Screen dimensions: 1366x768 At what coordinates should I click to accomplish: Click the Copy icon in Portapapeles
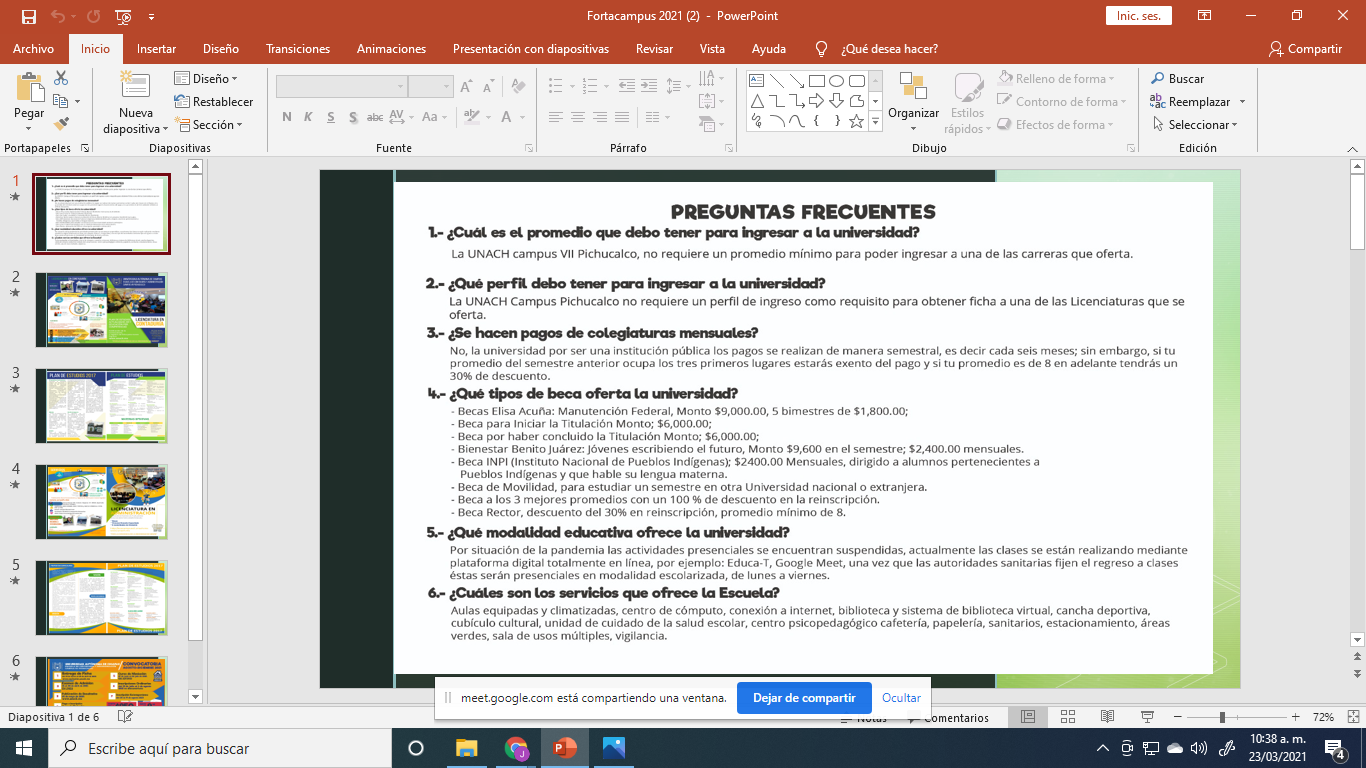click(61, 101)
